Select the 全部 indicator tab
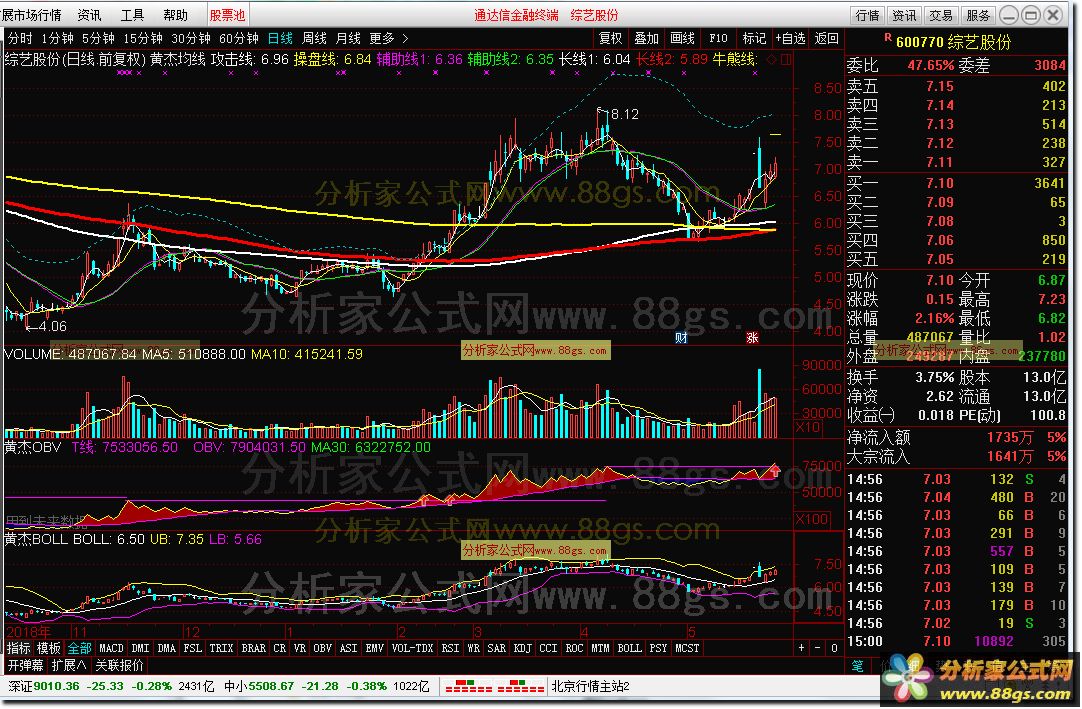 pos(79,648)
